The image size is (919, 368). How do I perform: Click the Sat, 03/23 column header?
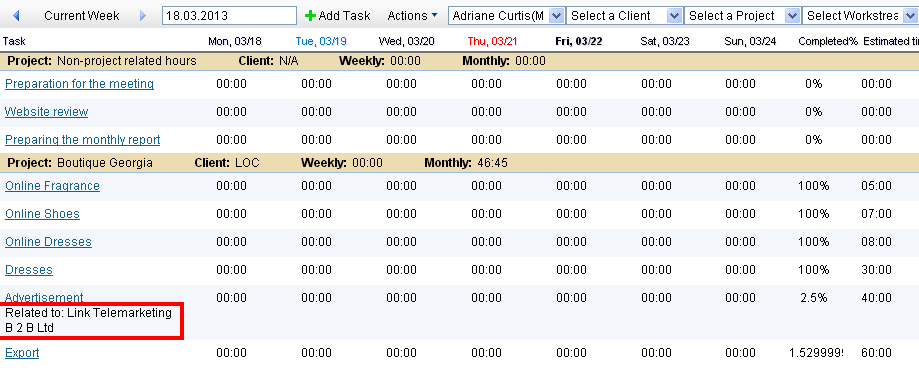pyautogui.click(x=665, y=42)
